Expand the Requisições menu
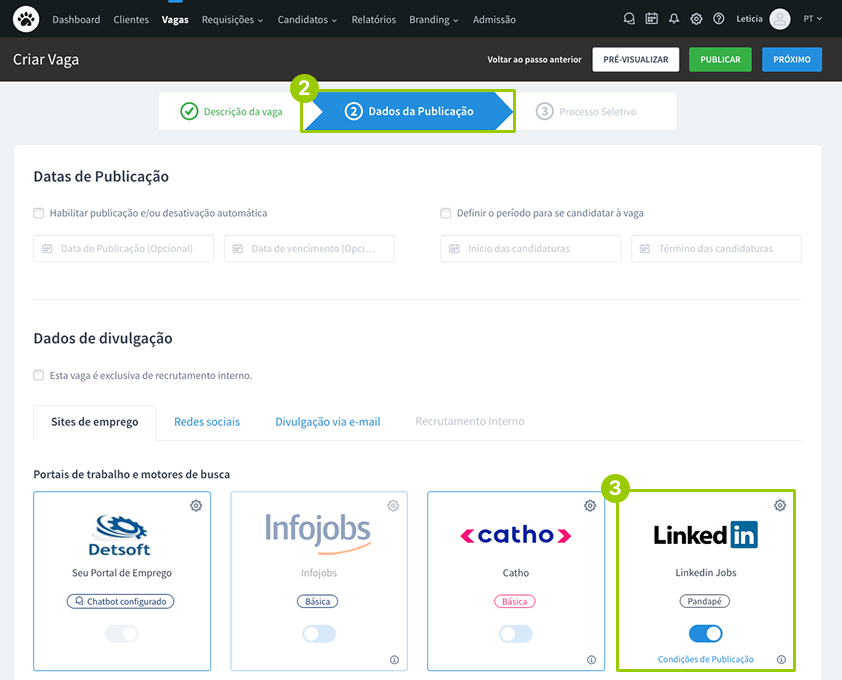Viewport: 842px width, 680px height. [232, 20]
